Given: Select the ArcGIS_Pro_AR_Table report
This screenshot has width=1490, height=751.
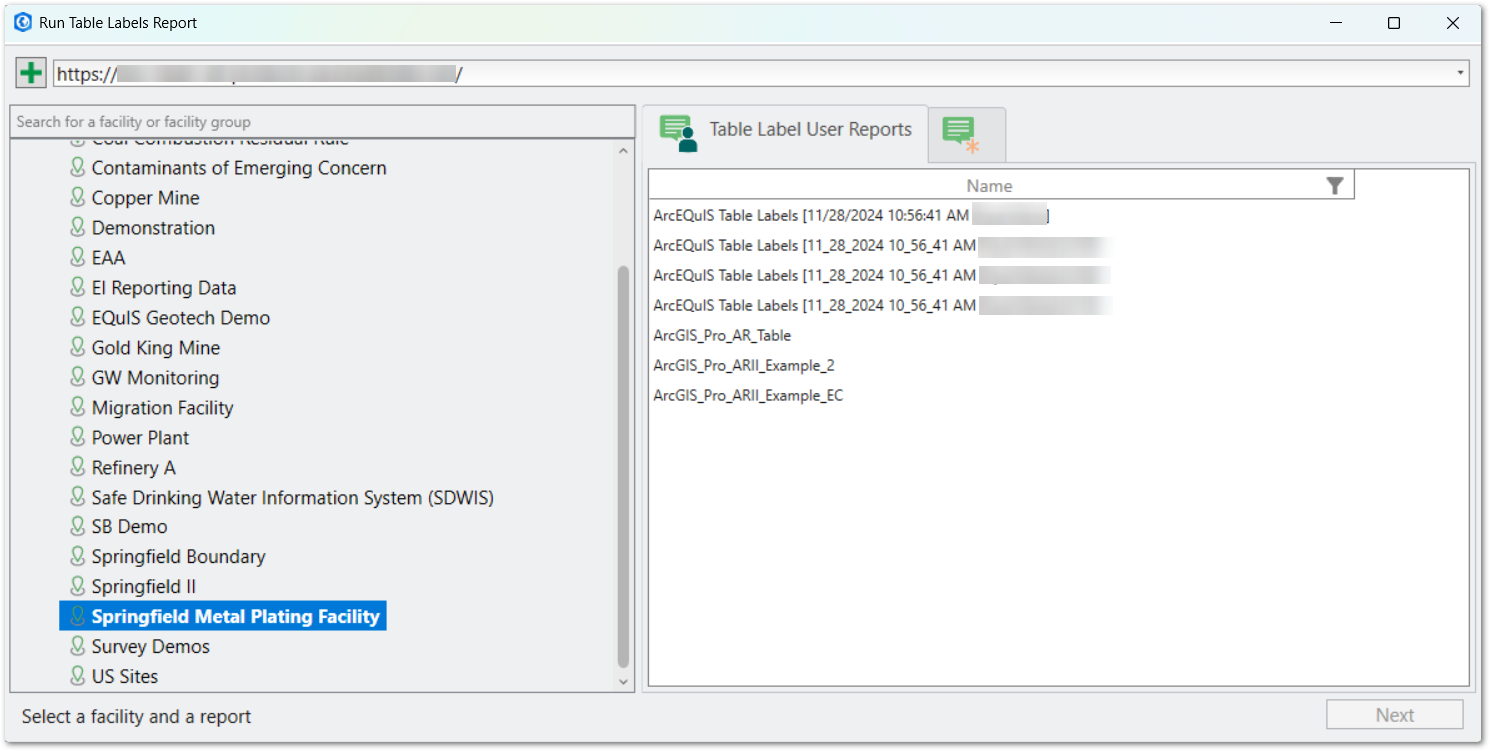Looking at the screenshot, I should click(x=721, y=335).
